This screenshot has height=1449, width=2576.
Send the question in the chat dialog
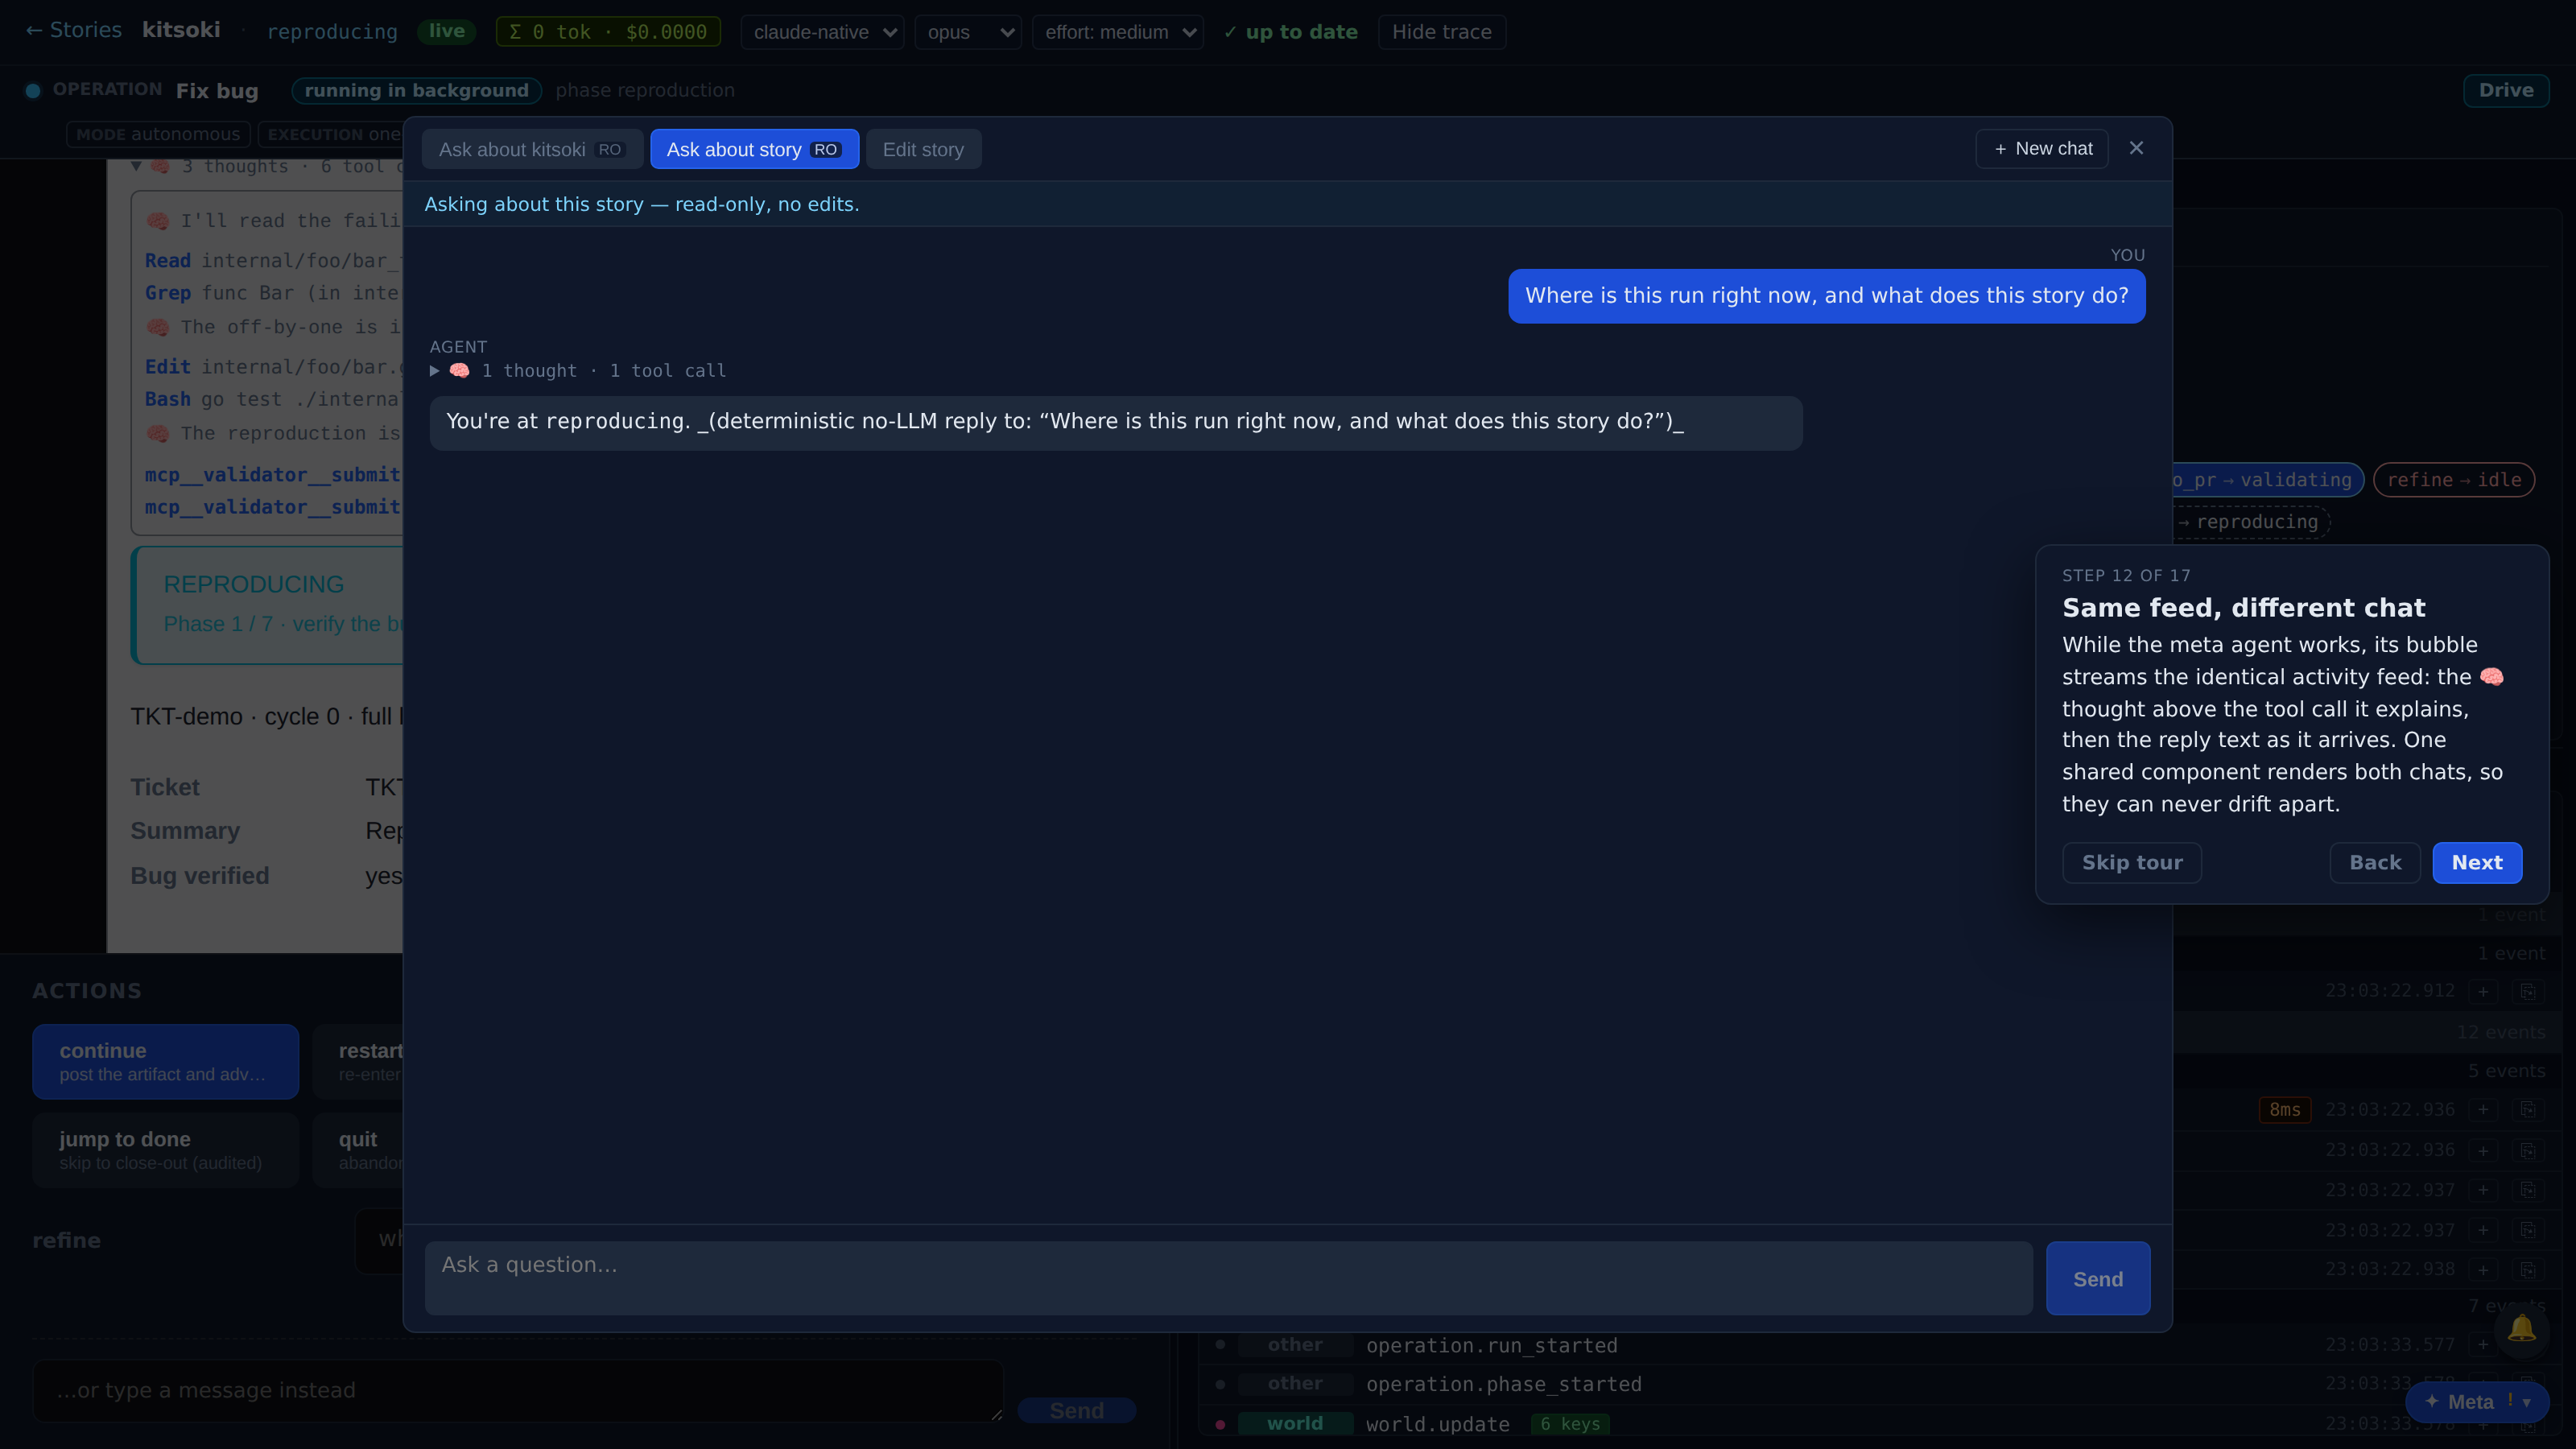(2098, 1279)
